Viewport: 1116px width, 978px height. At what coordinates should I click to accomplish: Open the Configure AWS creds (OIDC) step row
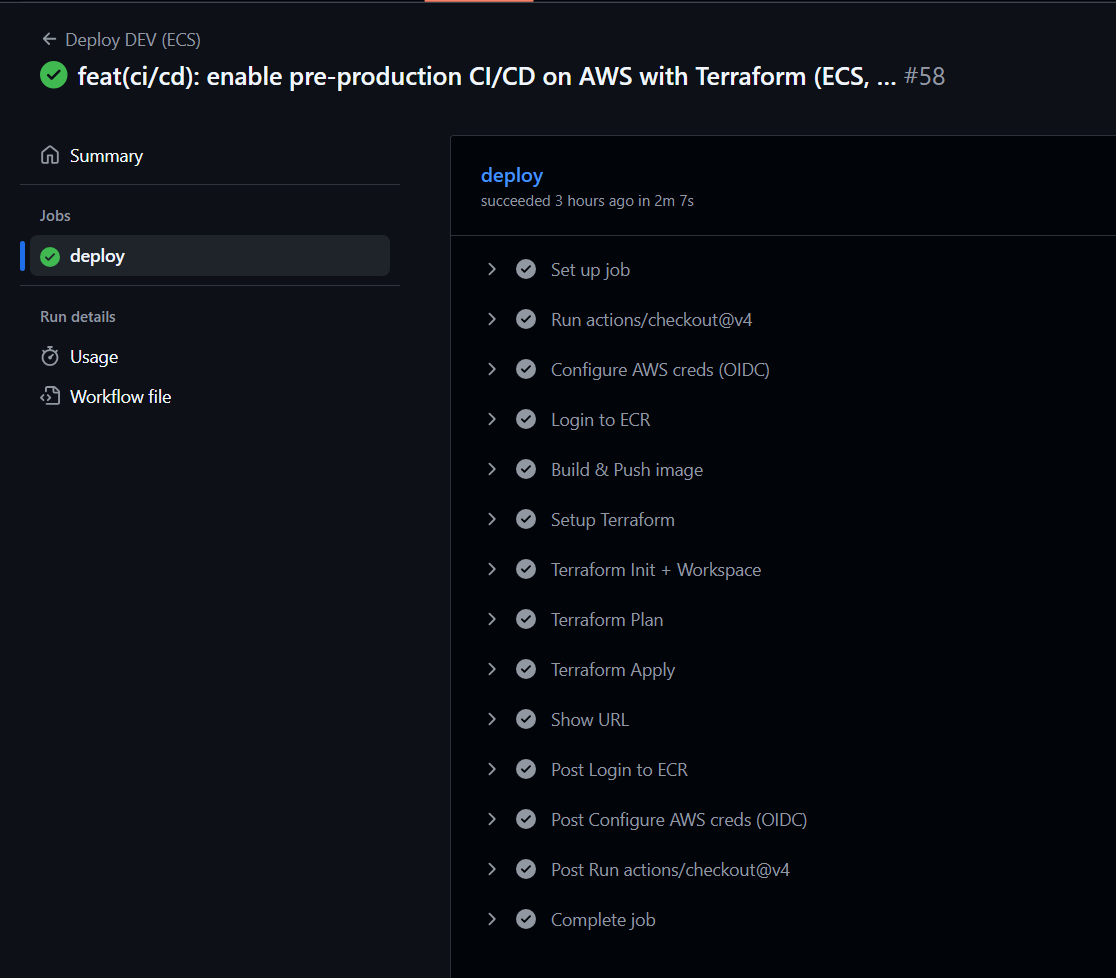click(x=660, y=370)
